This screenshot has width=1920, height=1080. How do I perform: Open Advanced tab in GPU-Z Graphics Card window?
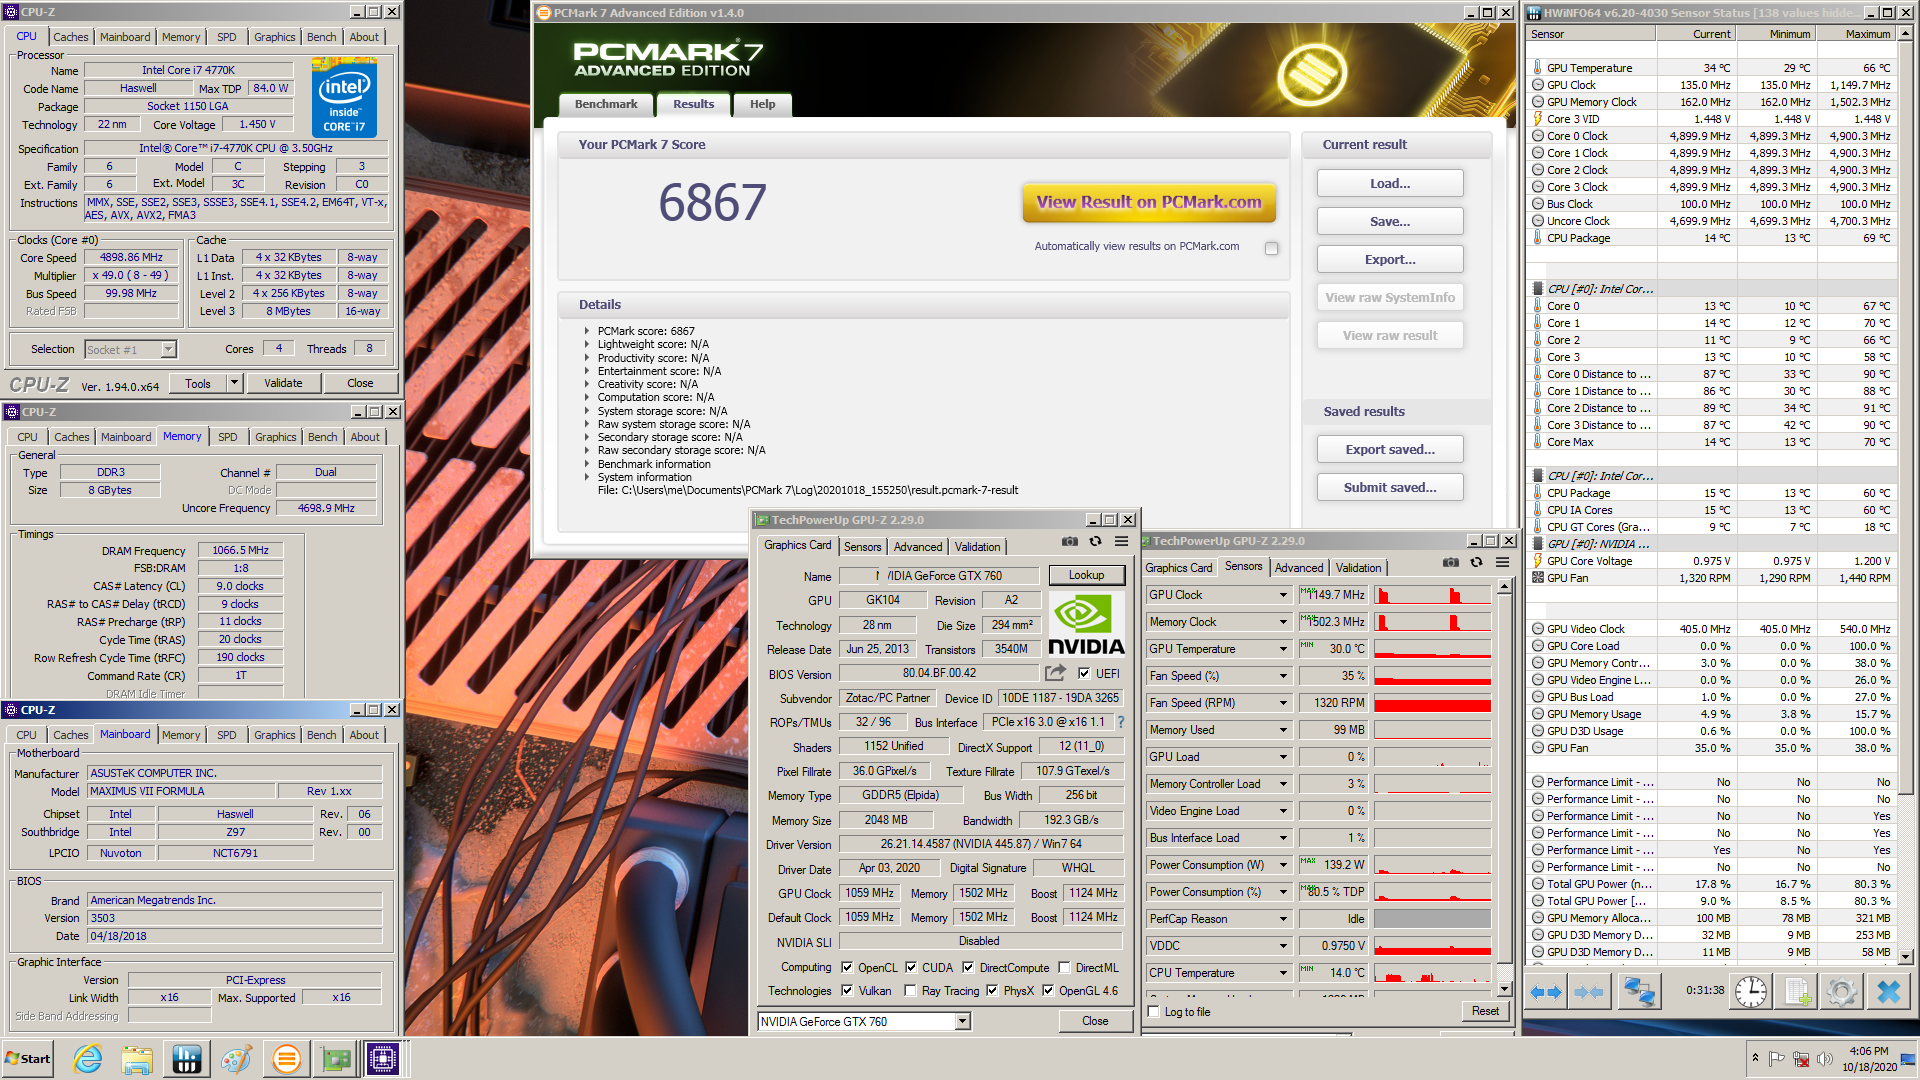(x=918, y=547)
